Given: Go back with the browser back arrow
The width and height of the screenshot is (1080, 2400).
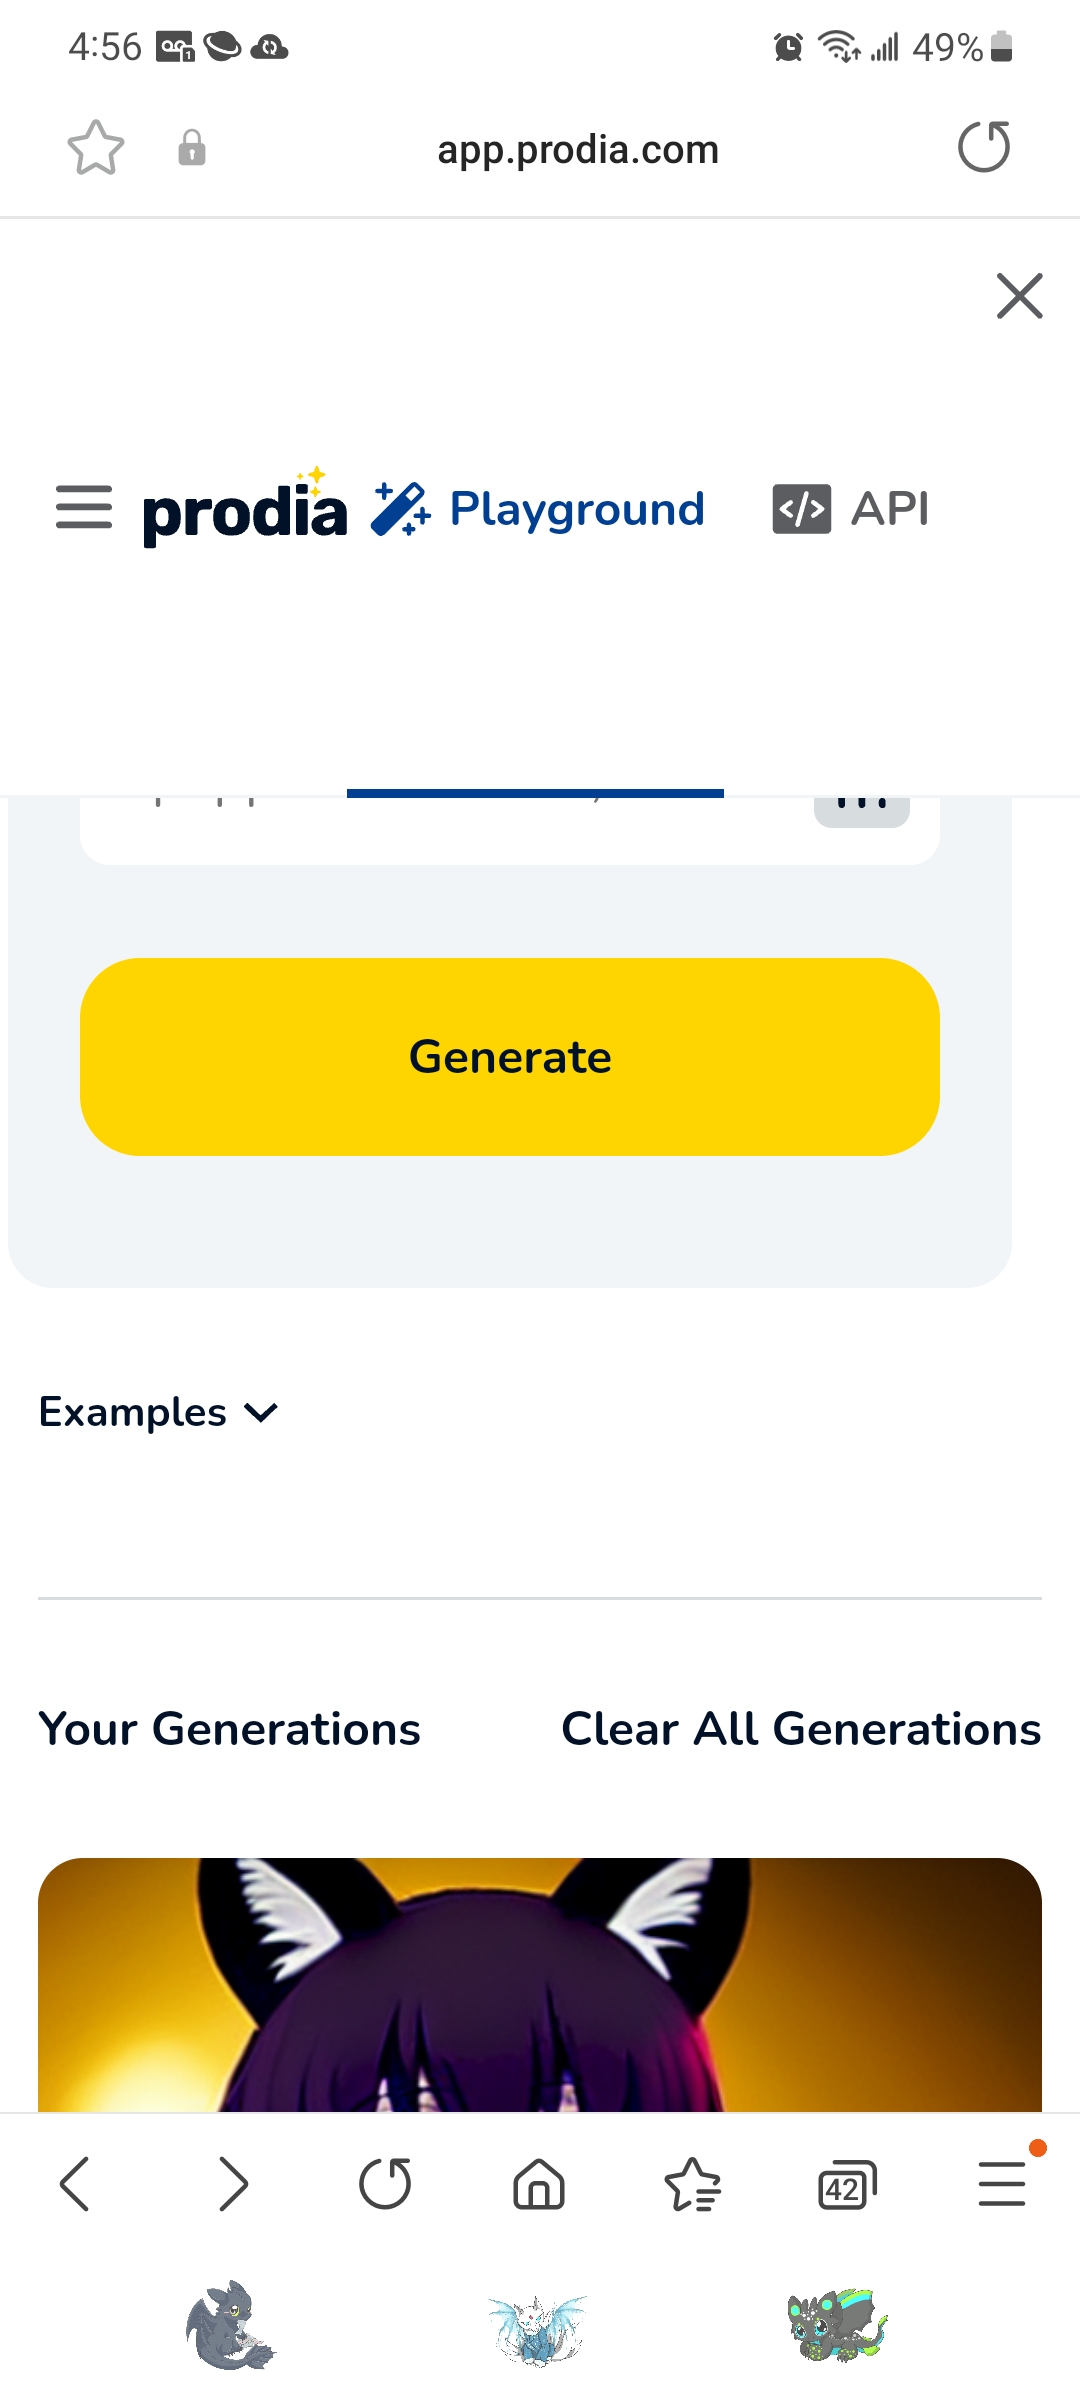Looking at the screenshot, I should 75,2184.
